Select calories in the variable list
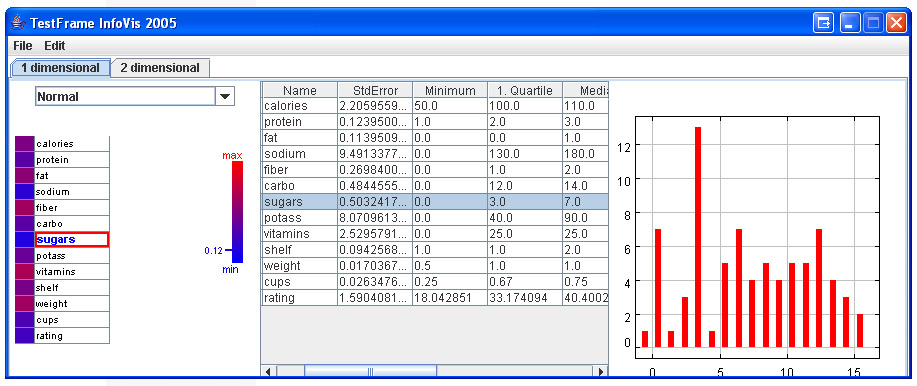 pyautogui.click(x=72, y=144)
